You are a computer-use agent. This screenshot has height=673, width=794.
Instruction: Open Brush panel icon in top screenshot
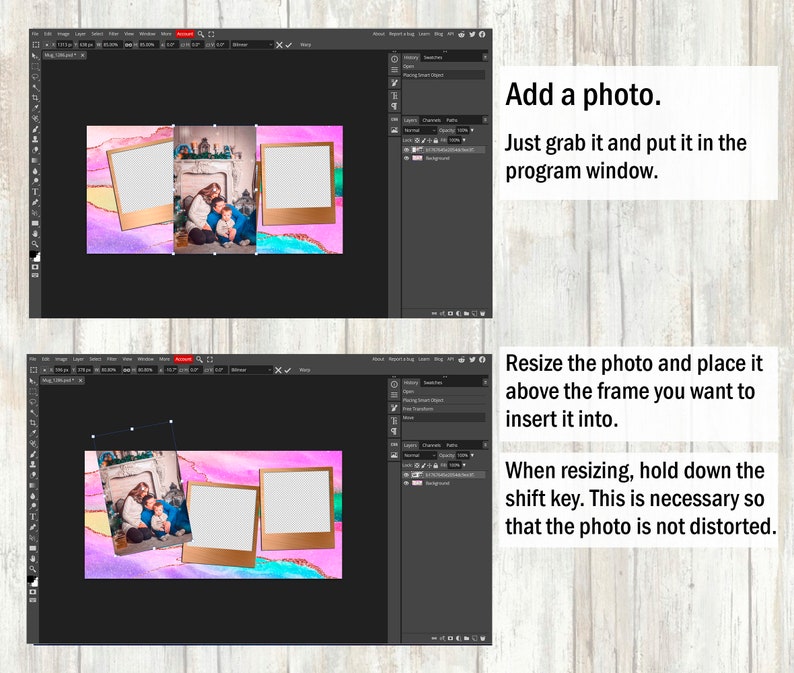click(x=394, y=82)
